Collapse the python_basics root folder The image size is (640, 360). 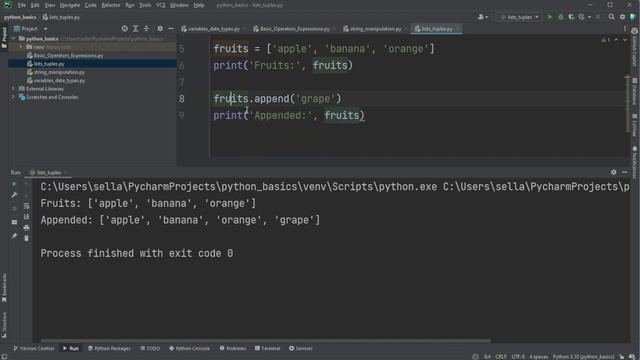(x=13, y=39)
